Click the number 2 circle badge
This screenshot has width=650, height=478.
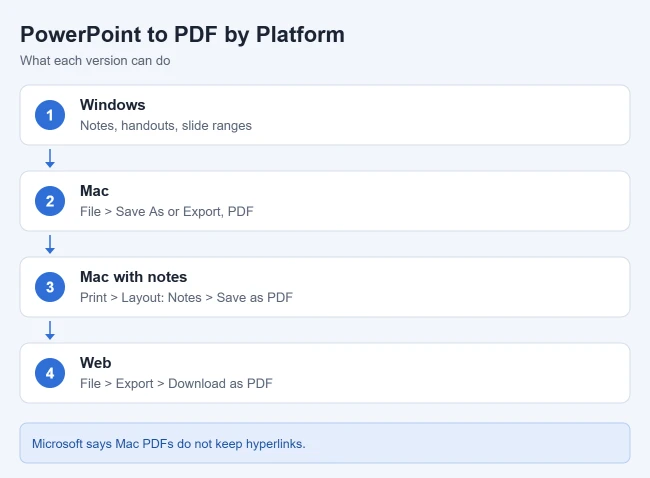tap(50, 201)
